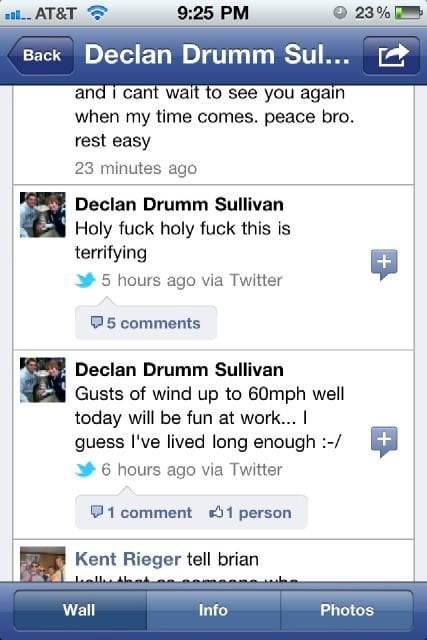Tap the Wi-Fi icon in status bar
Screen dimensions: 427x640
[98, 13]
